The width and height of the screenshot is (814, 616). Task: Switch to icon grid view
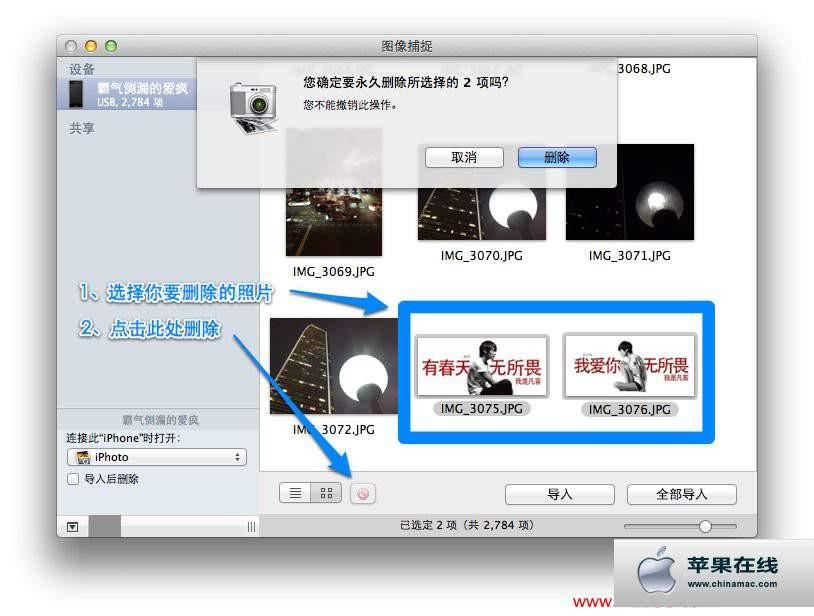(x=326, y=493)
